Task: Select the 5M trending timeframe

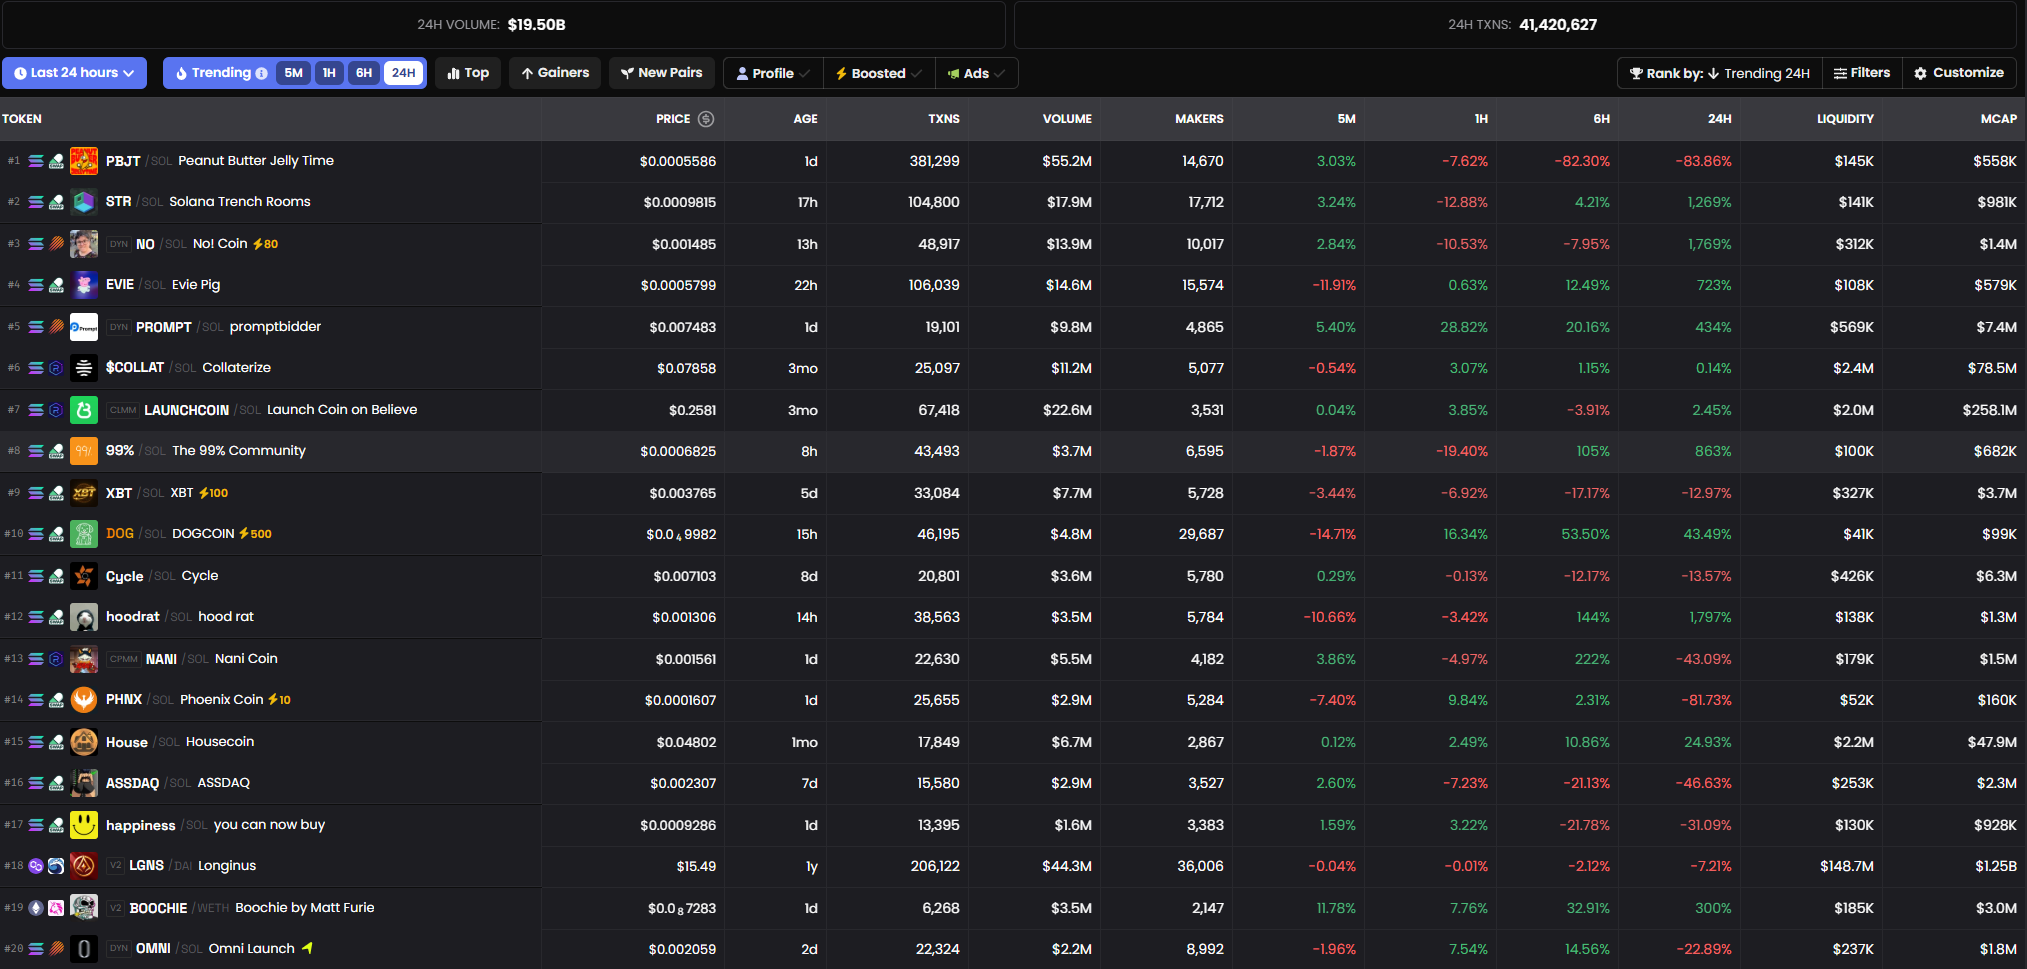Action: pos(293,73)
